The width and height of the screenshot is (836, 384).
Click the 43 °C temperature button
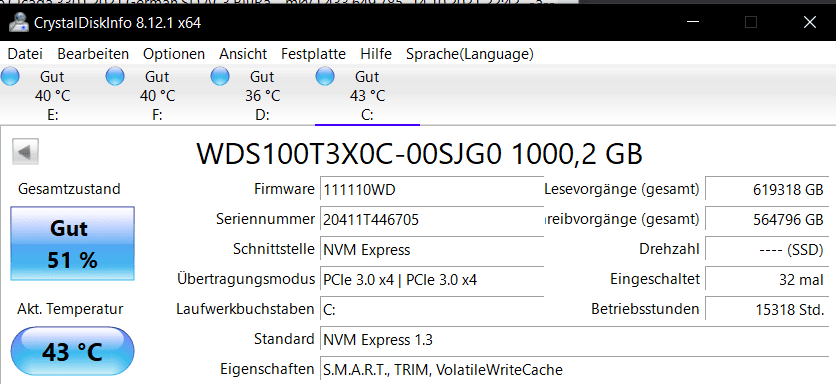click(x=73, y=352)
